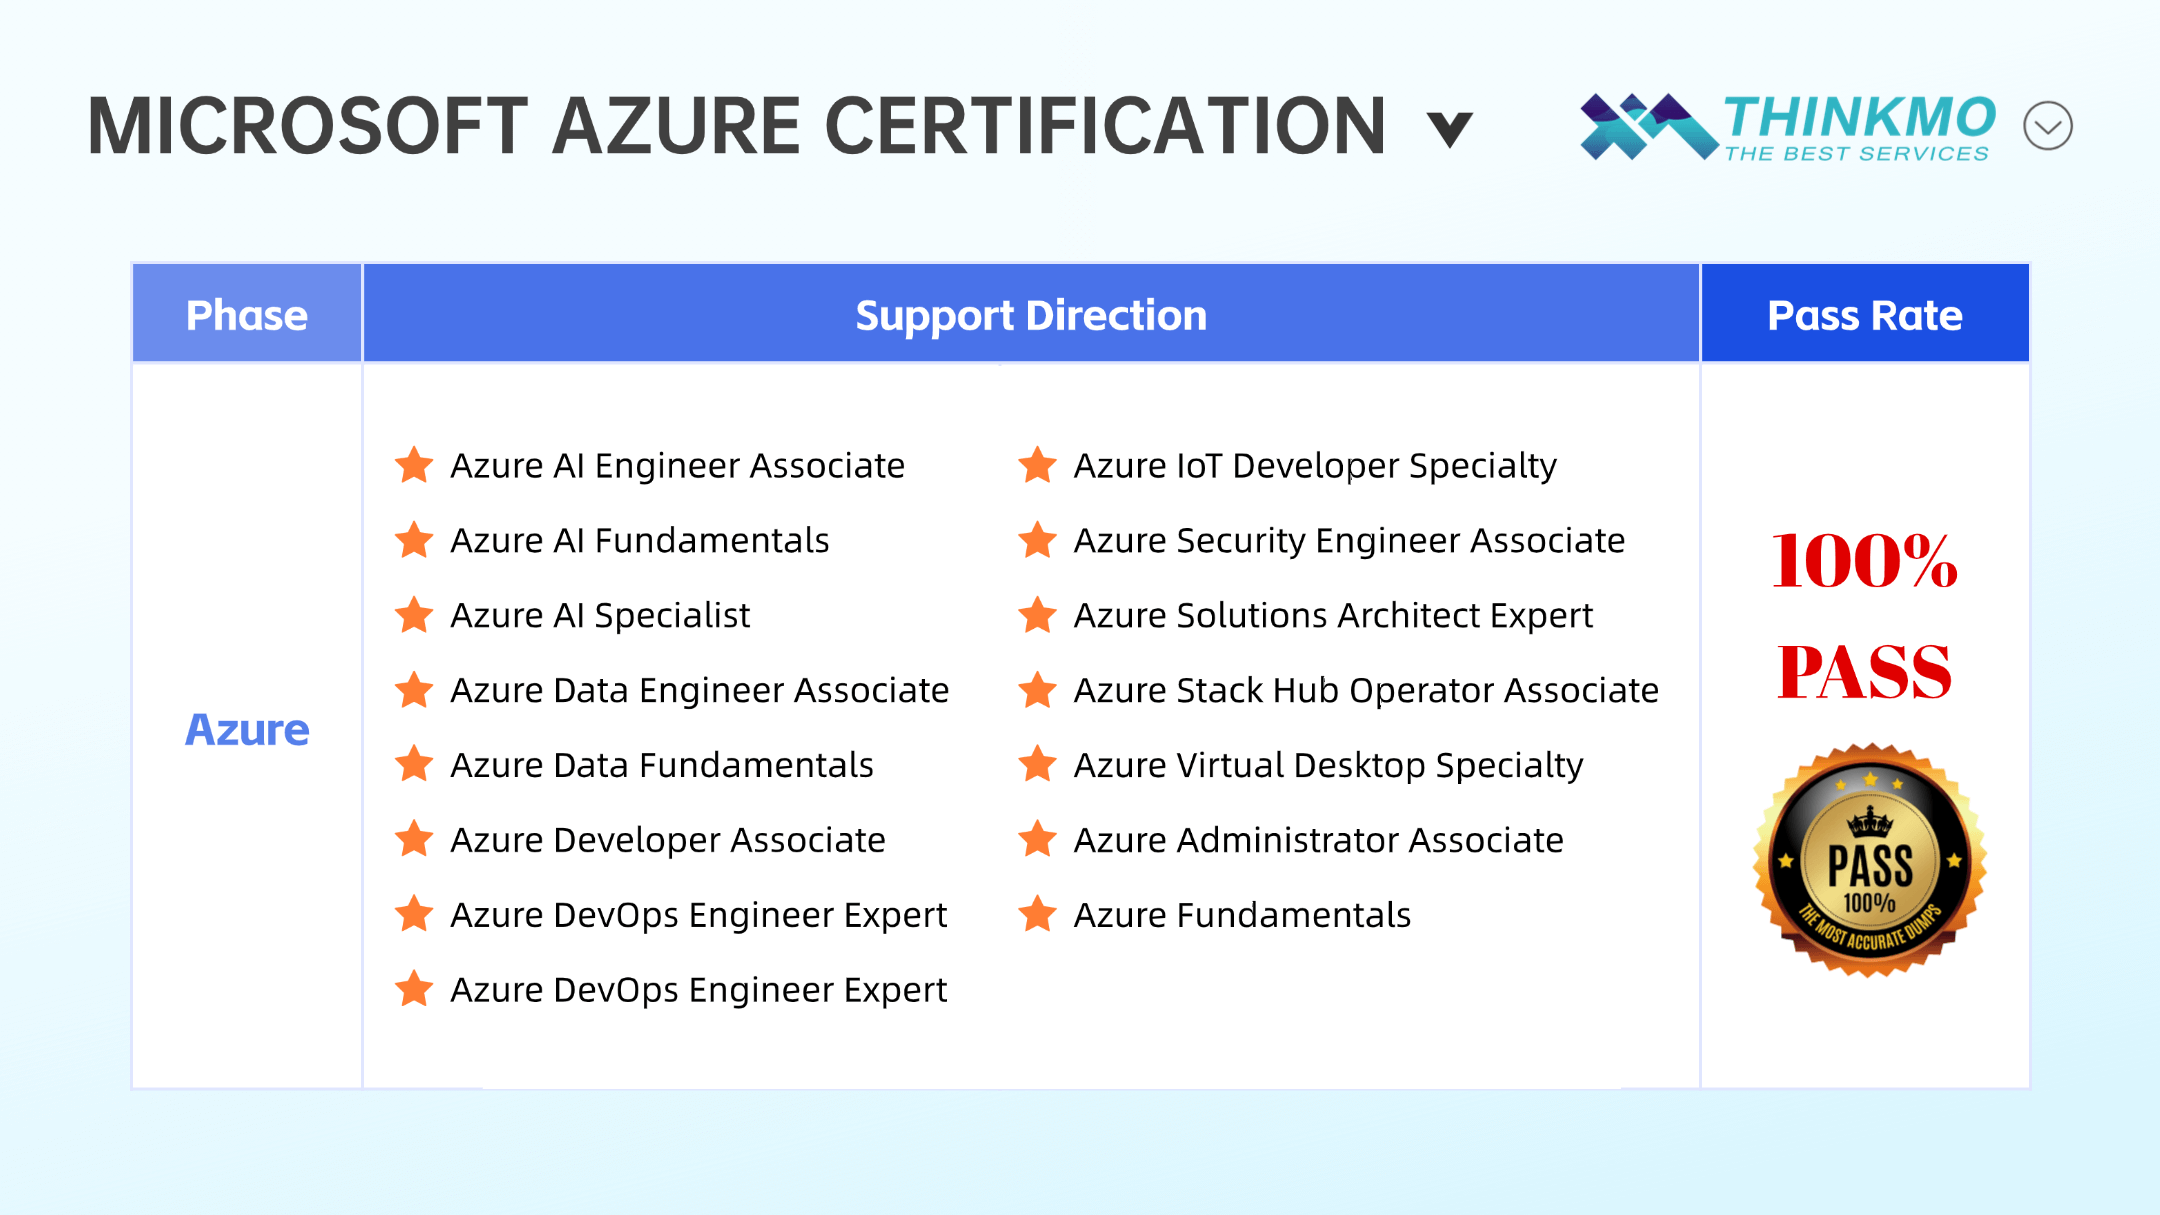2160x1215 pixels.
Task: Select the Pass Rate column header
Action: [1865, 315]
